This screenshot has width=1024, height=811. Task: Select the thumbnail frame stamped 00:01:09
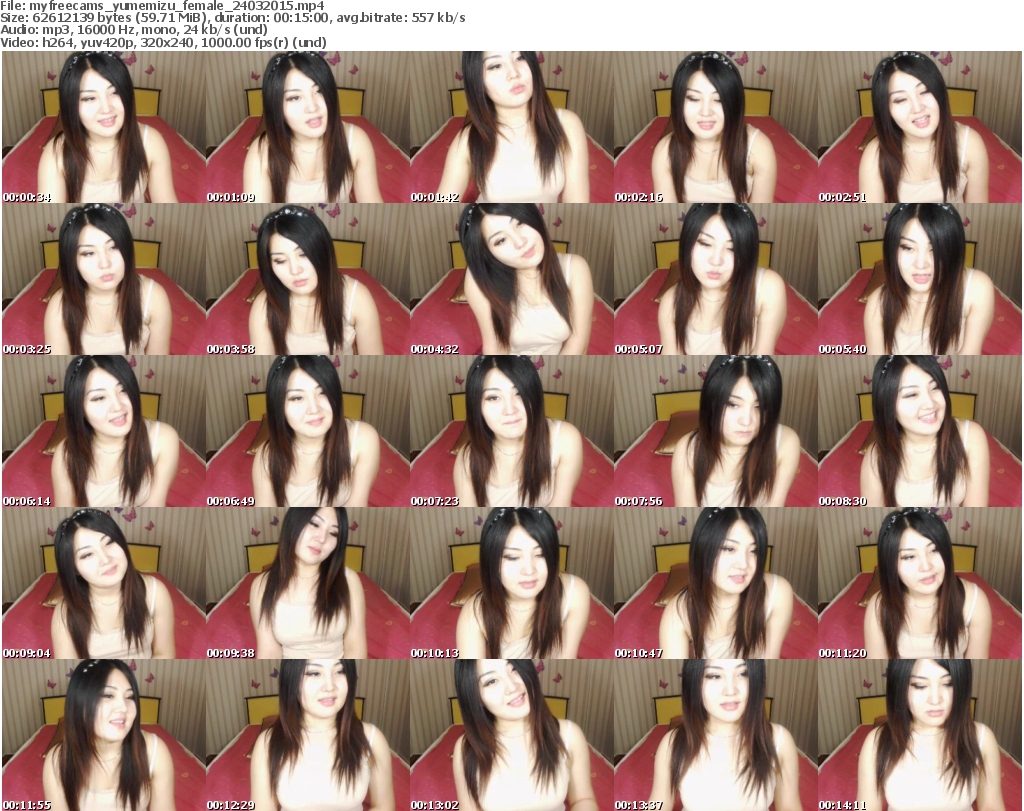pyautogui.click(x=308, y=127)
